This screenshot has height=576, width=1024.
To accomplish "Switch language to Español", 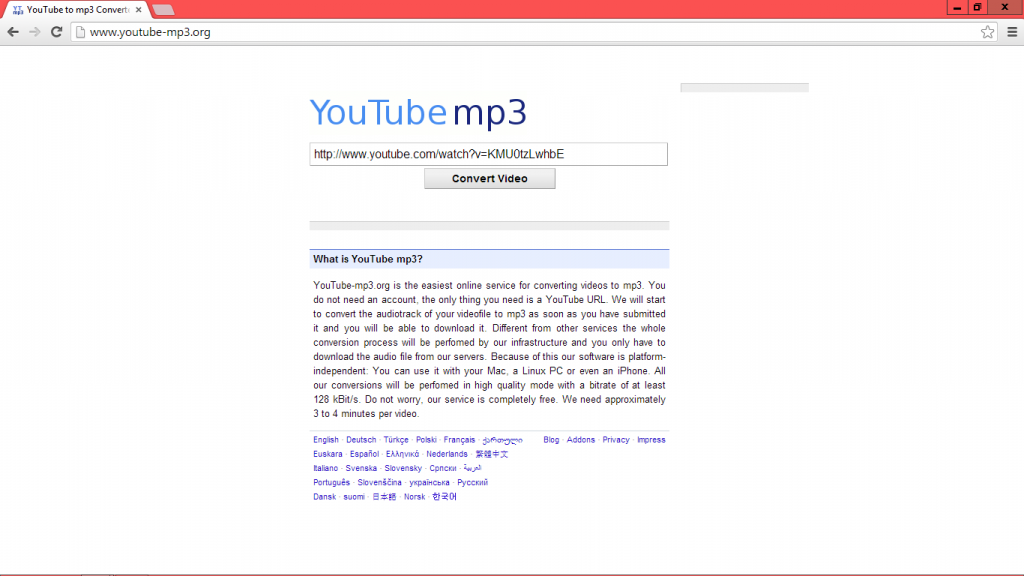I will pos(364,454).
